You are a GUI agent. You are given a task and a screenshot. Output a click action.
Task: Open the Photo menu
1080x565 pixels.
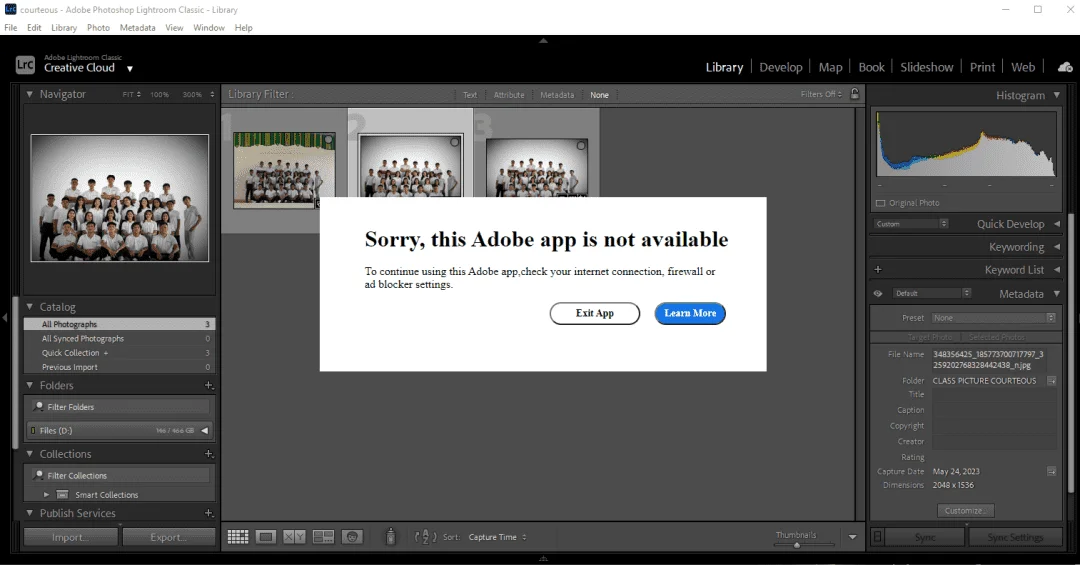pos(98,28)
